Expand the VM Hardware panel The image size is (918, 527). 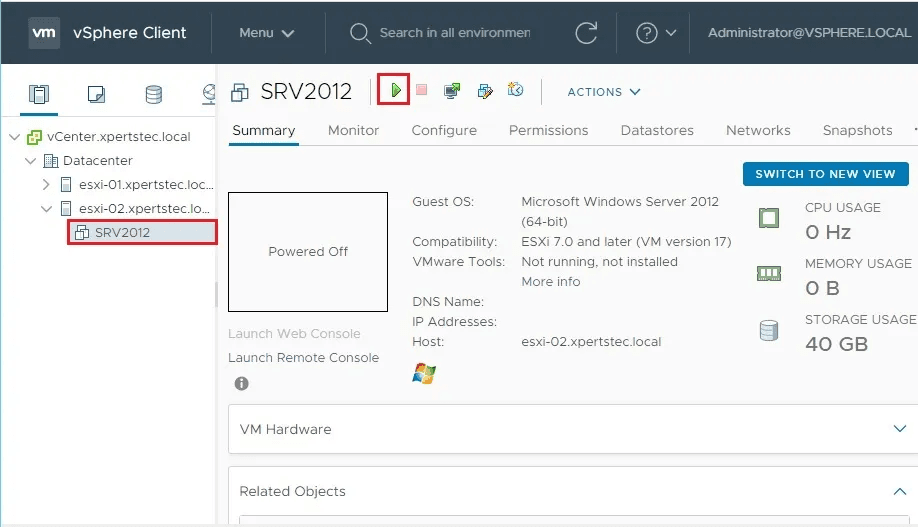[x=900, y=429]
